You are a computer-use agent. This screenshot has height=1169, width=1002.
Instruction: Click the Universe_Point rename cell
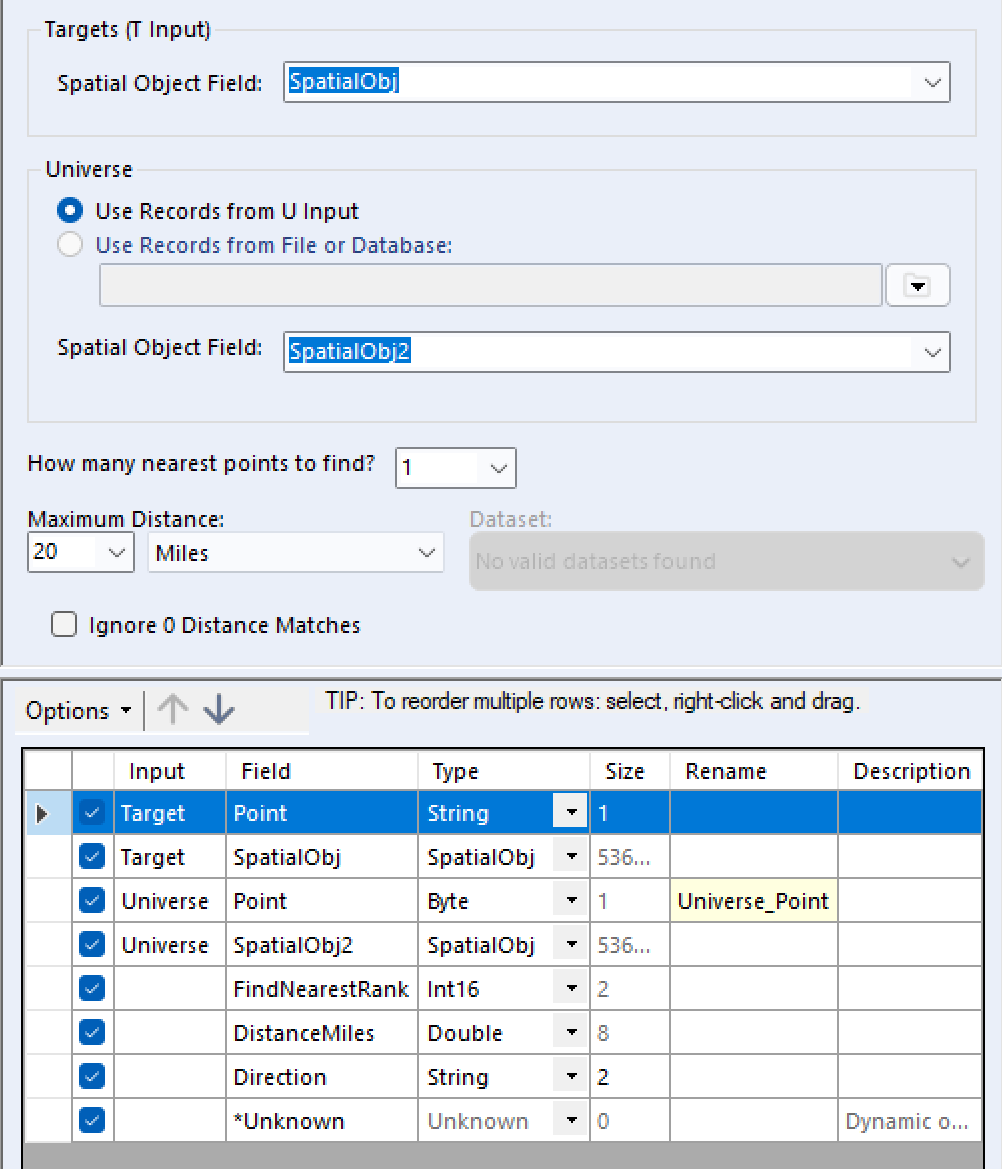point(753,901)
